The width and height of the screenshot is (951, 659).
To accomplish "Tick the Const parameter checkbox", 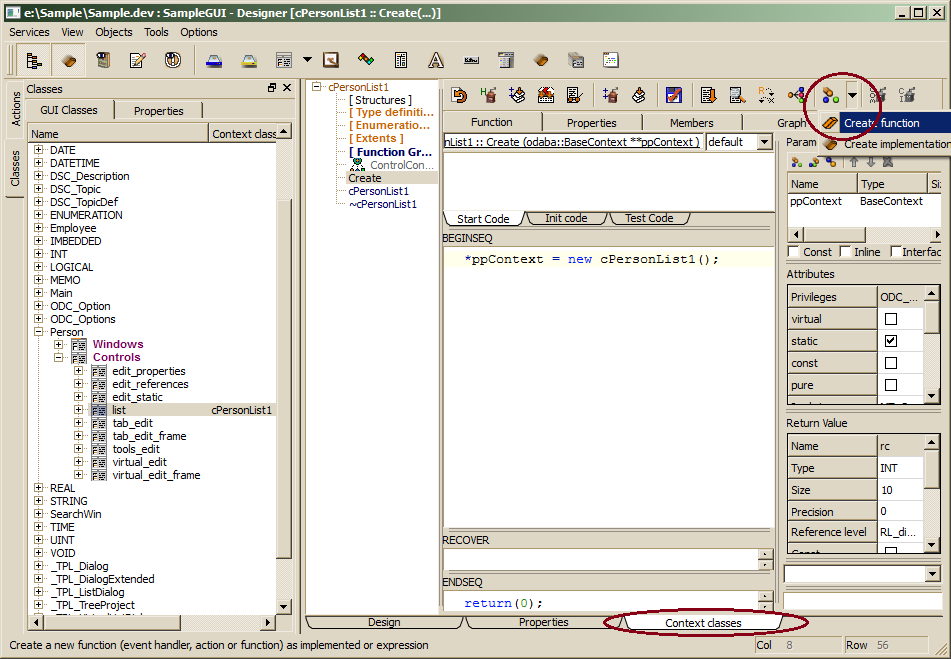I will [794, 252].
